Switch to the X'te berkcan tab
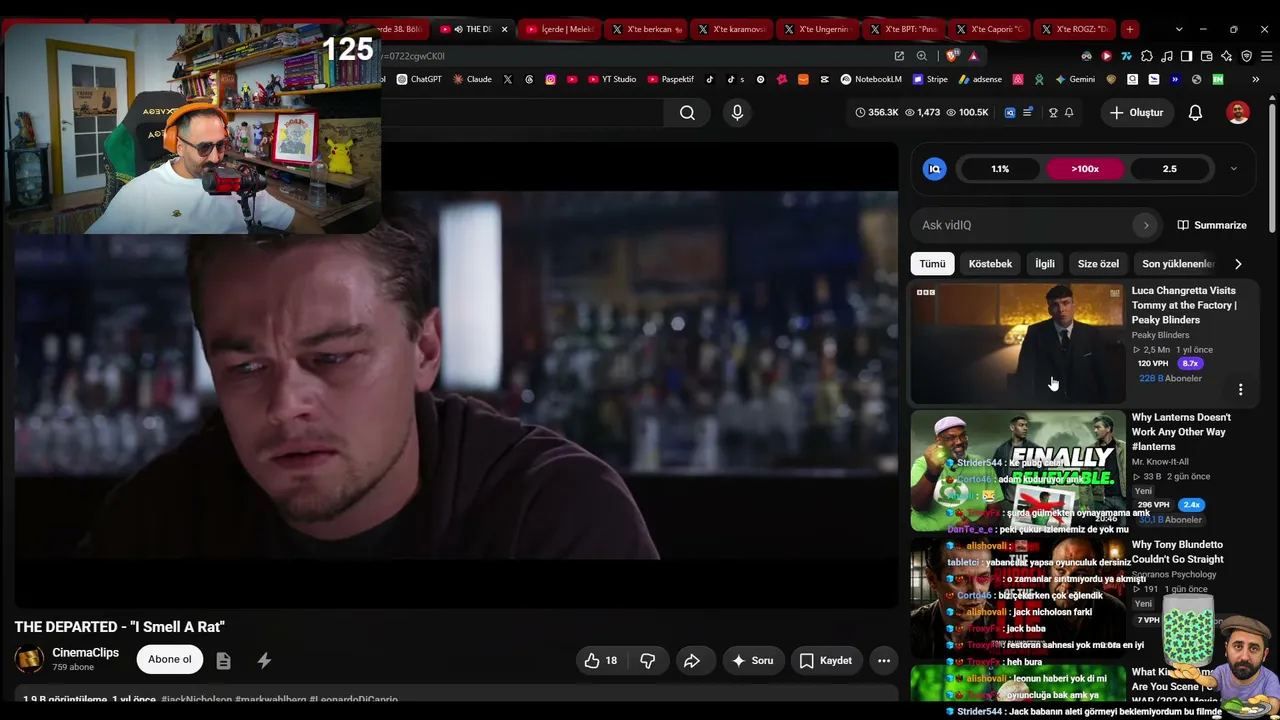Screen dimensions: 1280x720 click(644, 29)
